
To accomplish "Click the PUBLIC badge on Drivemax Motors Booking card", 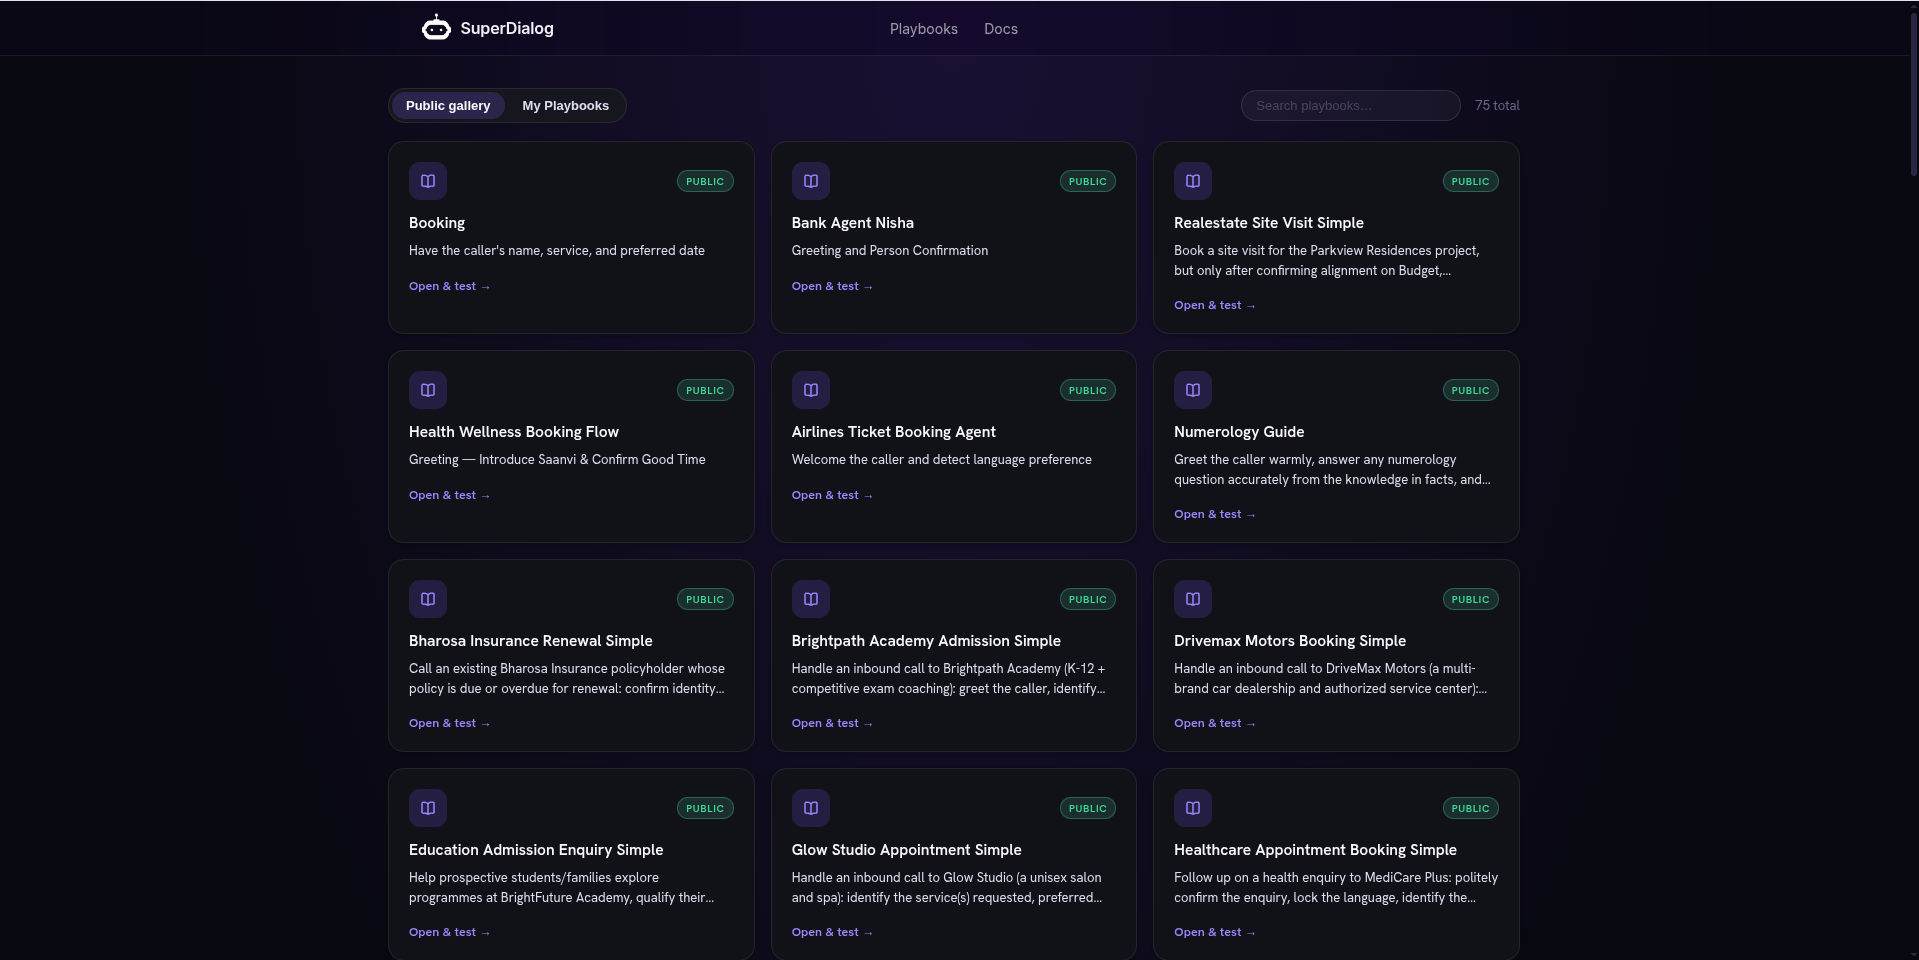I will click(x=1470, y=599).
